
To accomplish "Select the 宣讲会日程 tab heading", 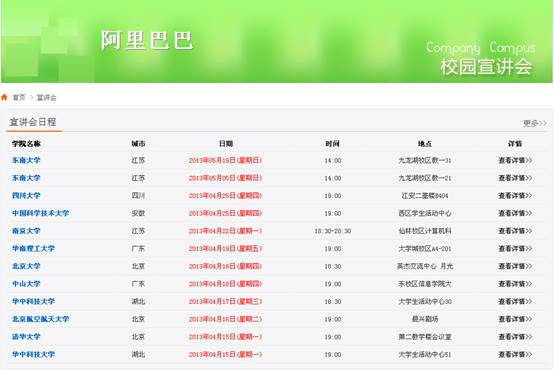I will click(x=33, y=122).
